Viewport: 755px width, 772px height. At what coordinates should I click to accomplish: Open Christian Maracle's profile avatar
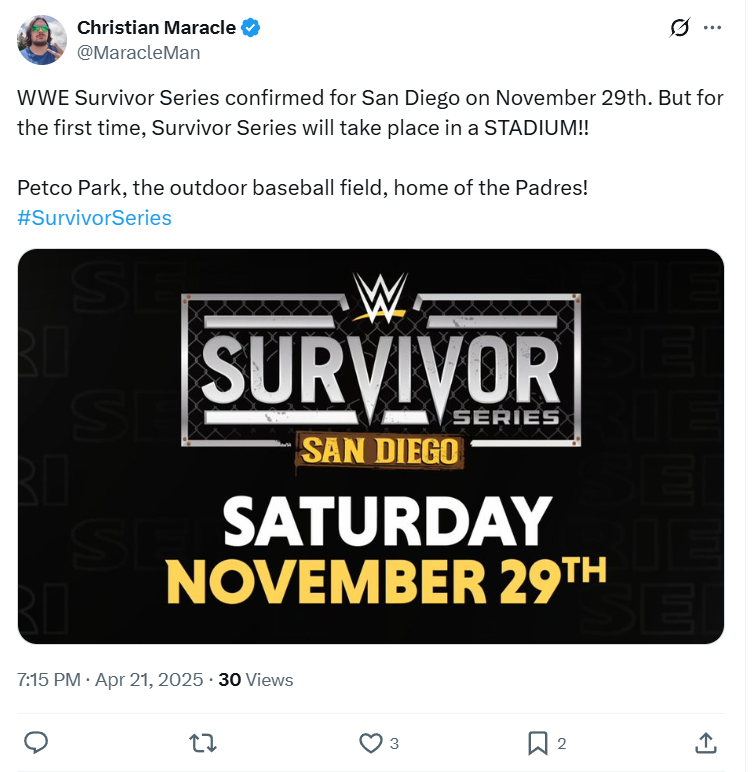[42, 40]
